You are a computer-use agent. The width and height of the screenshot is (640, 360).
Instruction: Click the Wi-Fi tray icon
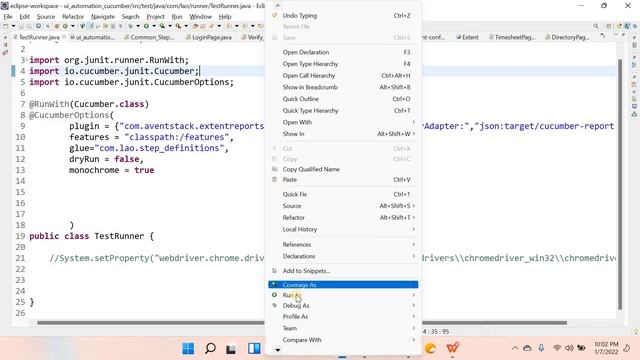pyautogui.click(x=557, y=348)
